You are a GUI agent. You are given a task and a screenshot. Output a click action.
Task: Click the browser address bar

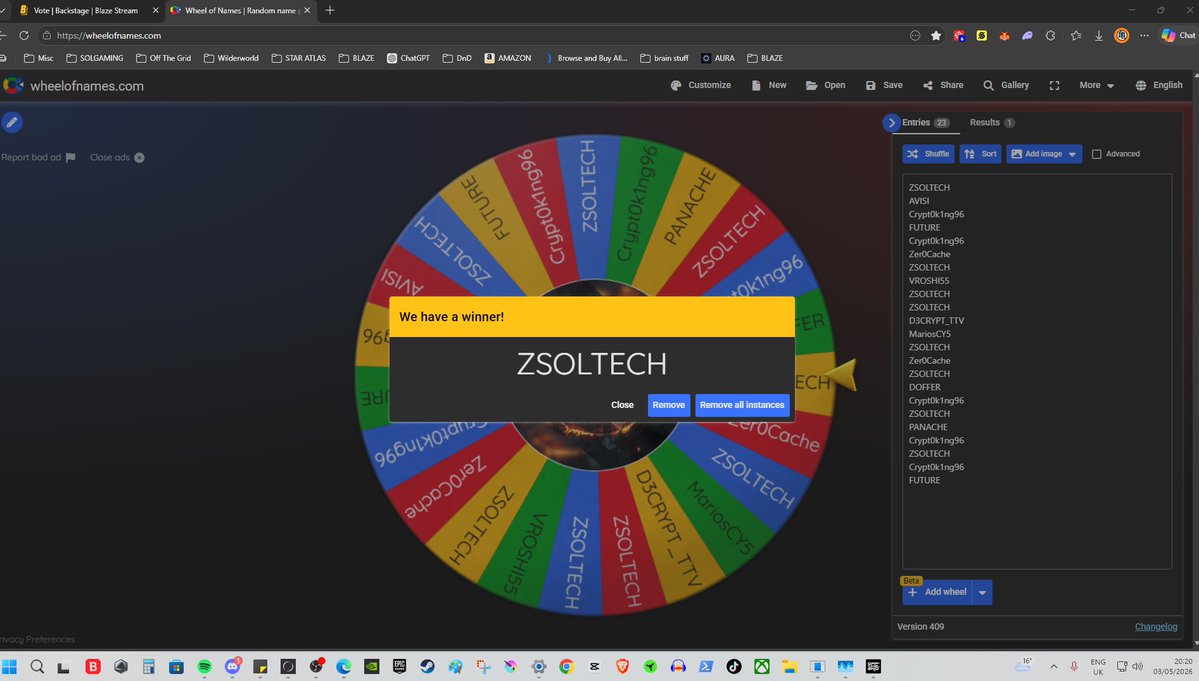pyautogui.click(x=474, y=35)
